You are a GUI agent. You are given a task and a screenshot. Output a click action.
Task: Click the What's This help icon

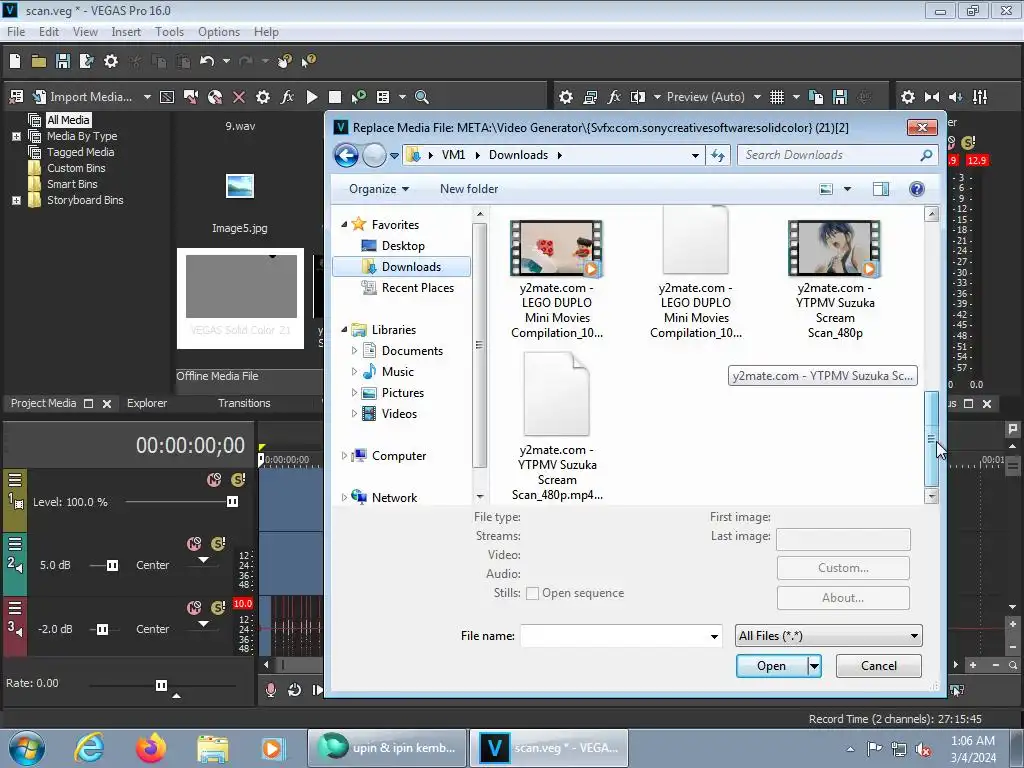308,61
